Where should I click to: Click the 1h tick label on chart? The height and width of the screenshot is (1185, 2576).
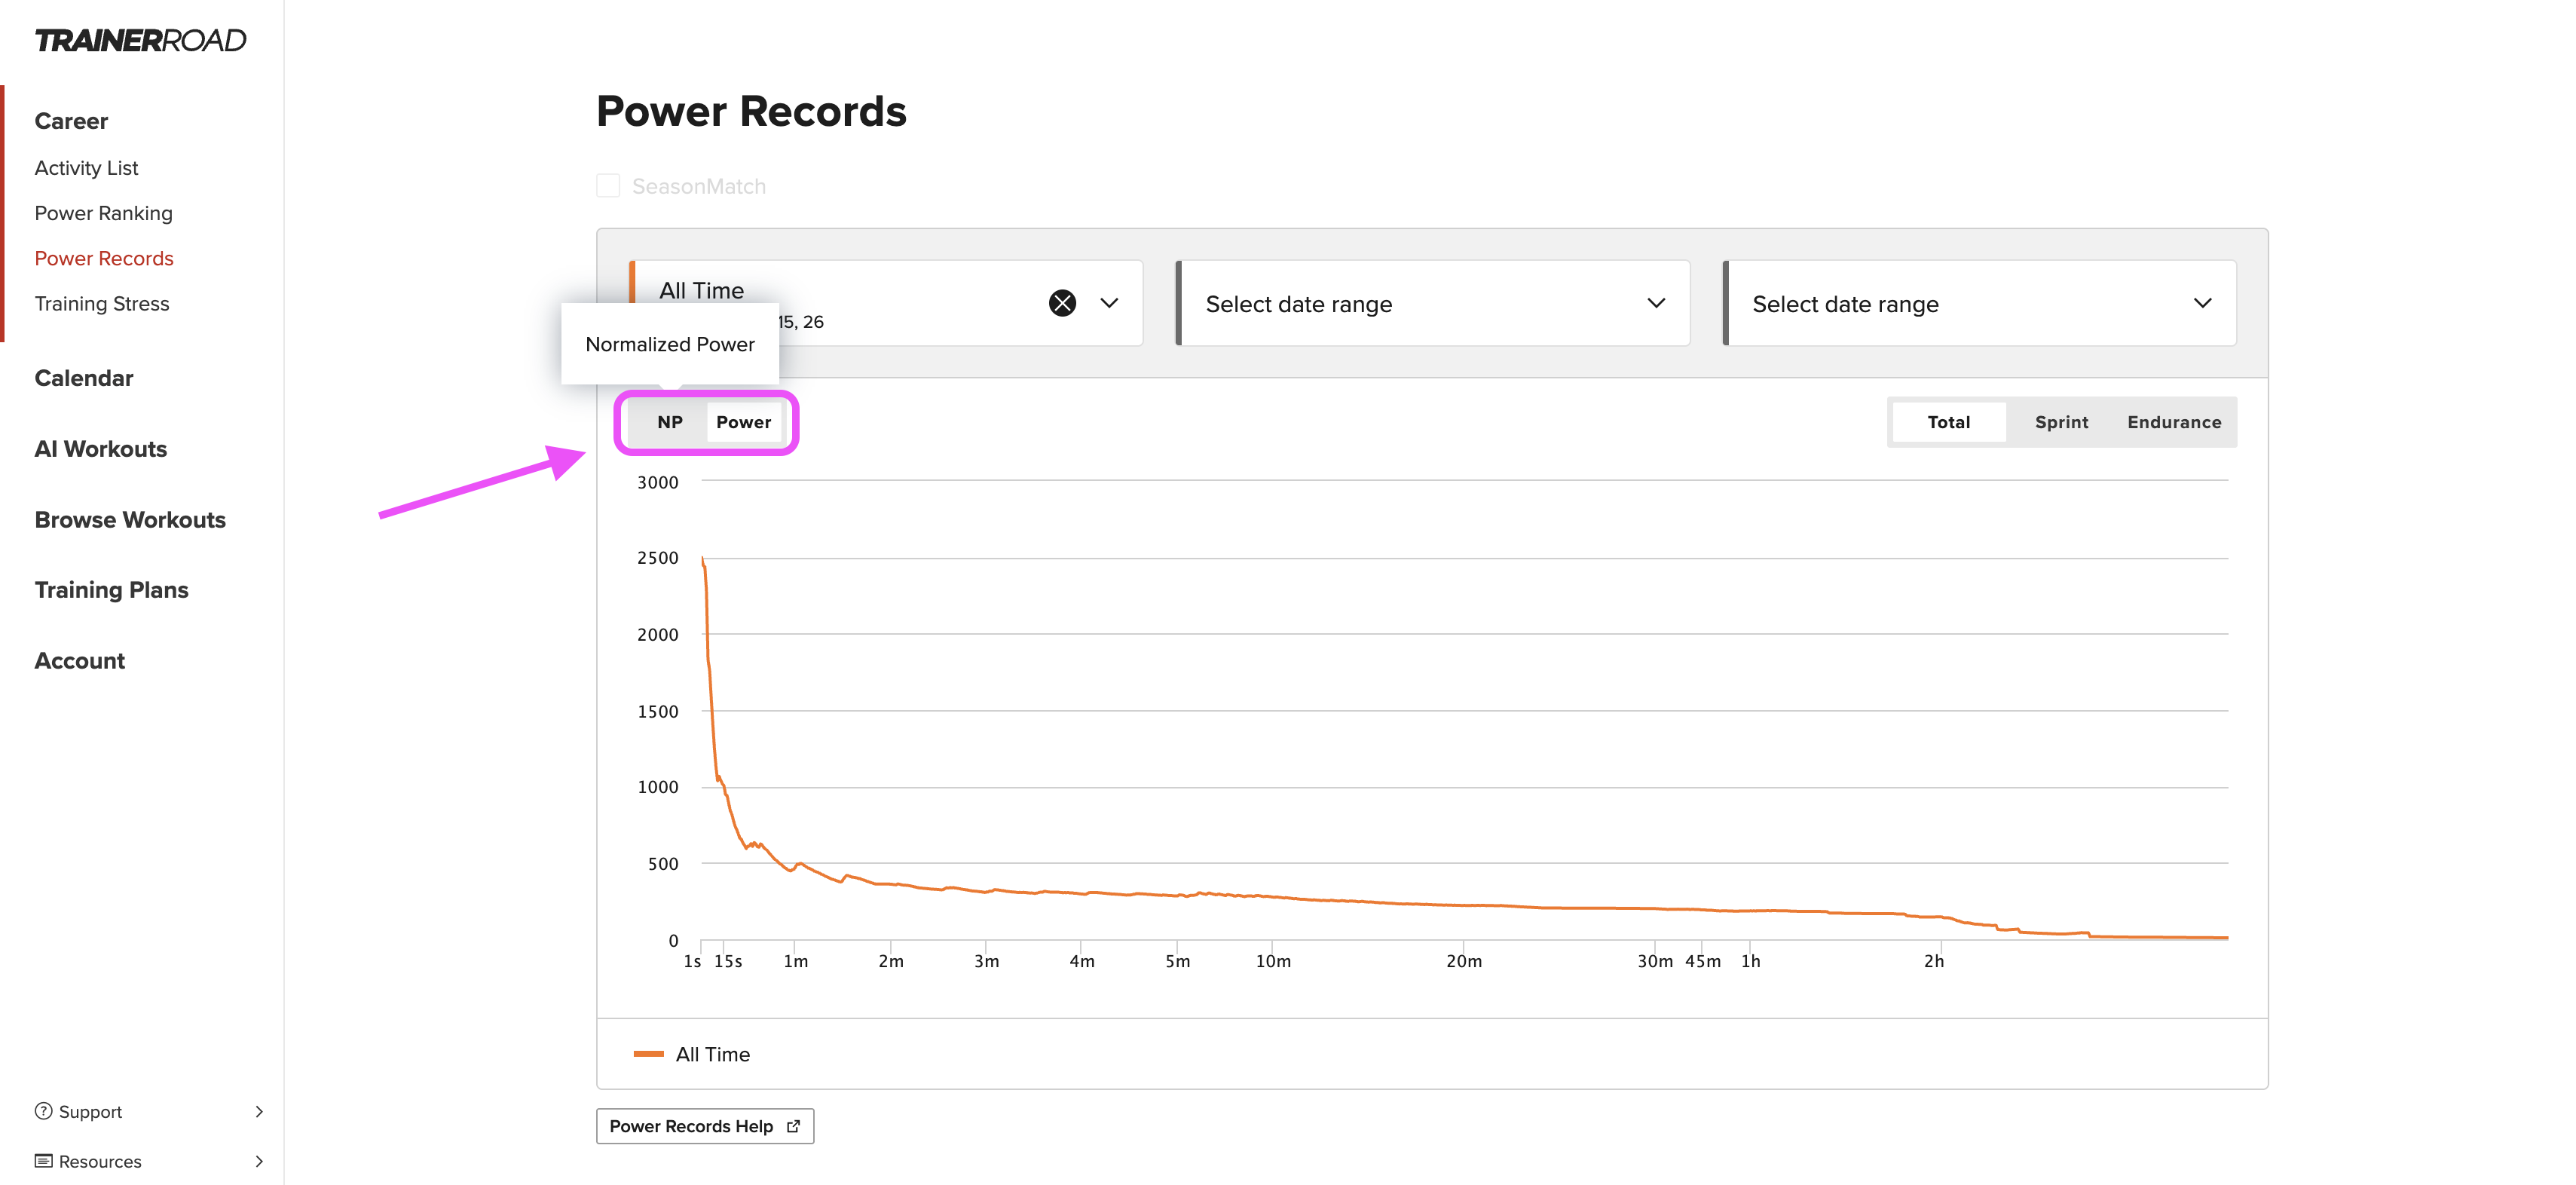[x=1751, y=961]
